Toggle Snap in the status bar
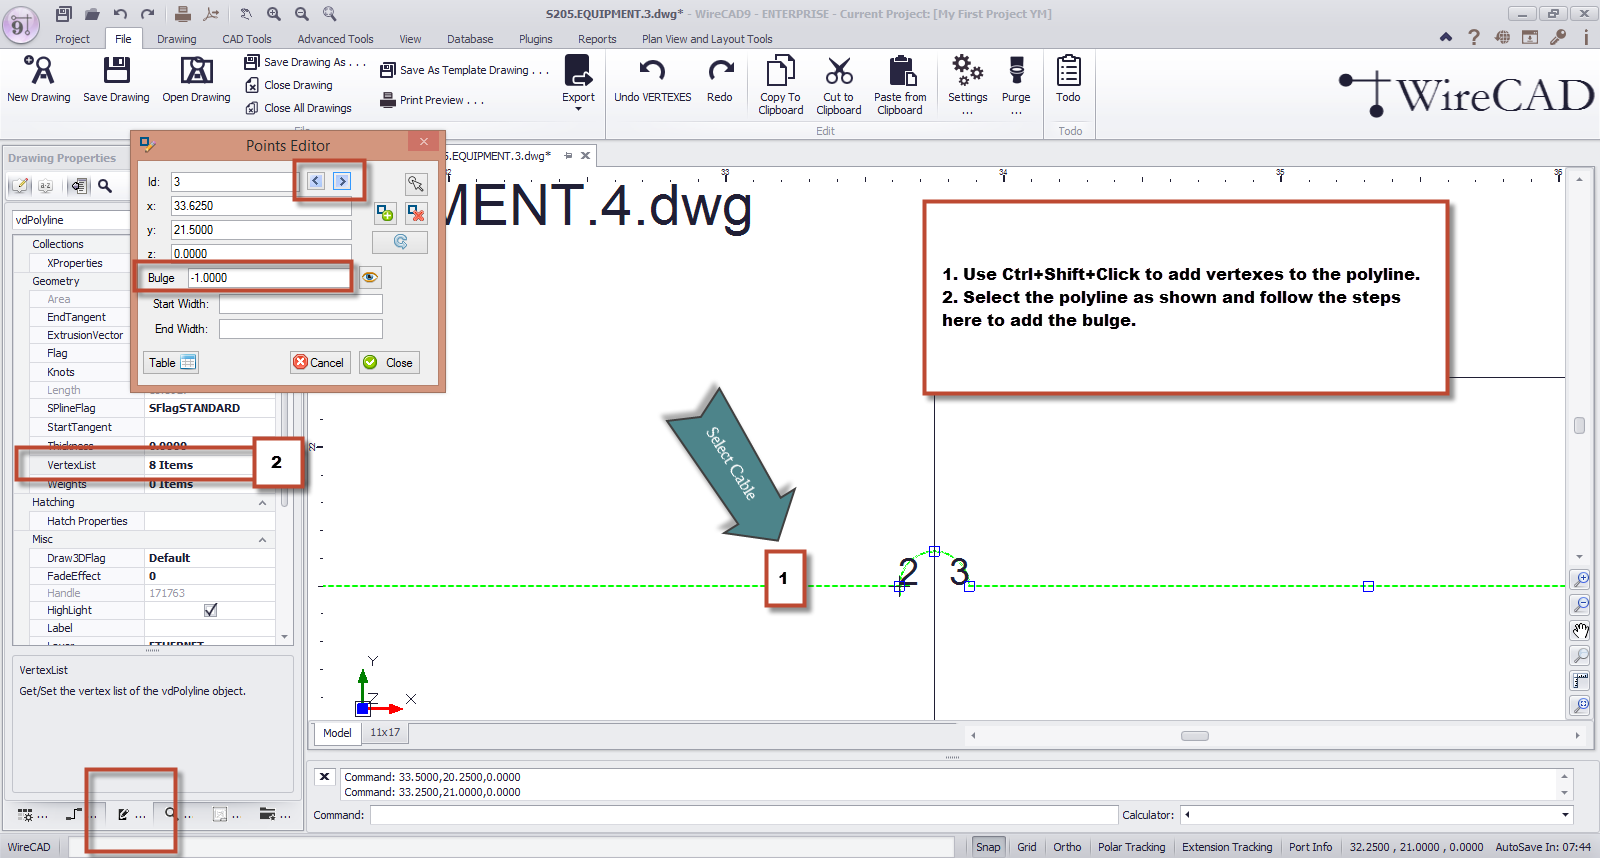This screenshot has width=1600, height=858. (988, 847)
